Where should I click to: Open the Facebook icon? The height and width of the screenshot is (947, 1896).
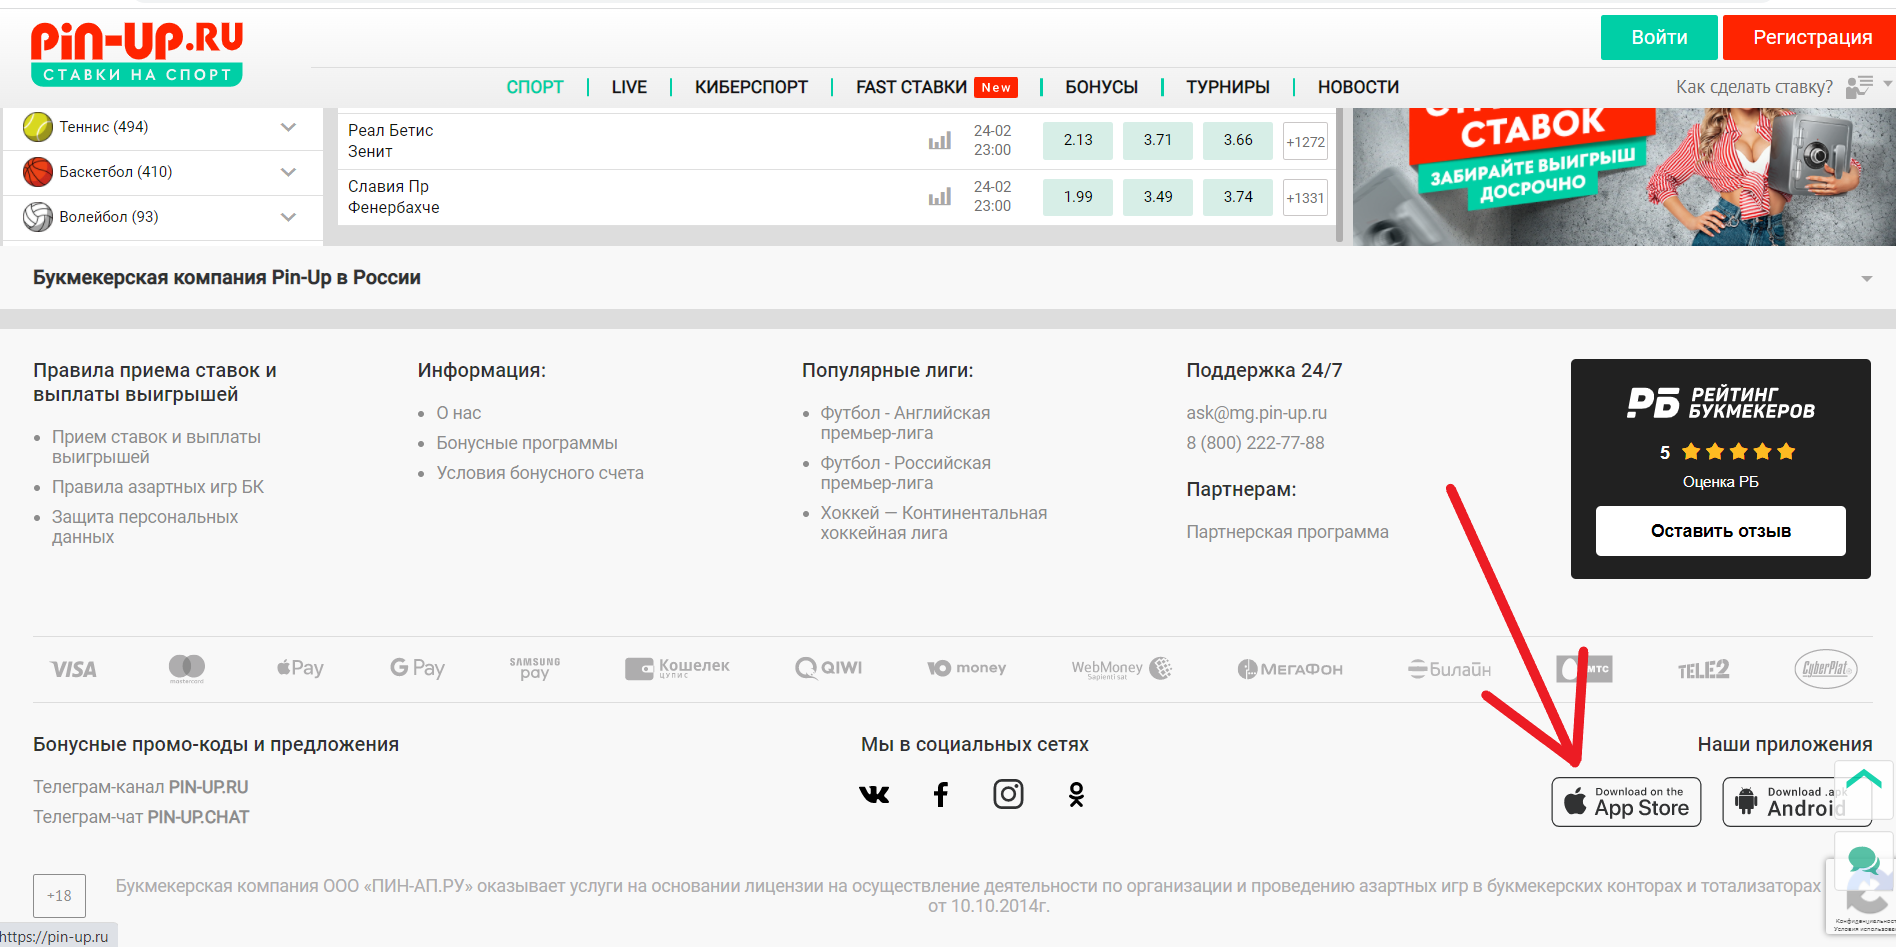coord(941,795)
